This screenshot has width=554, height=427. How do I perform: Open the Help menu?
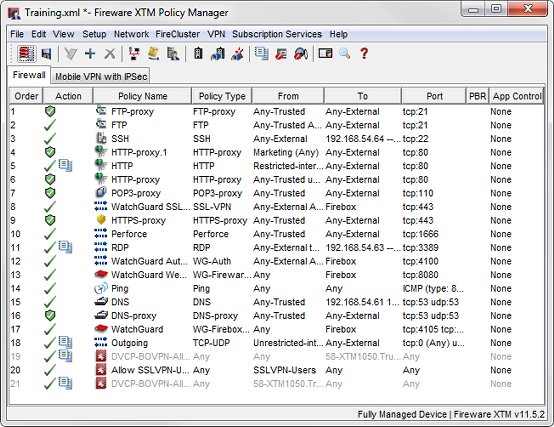point(338,34)
